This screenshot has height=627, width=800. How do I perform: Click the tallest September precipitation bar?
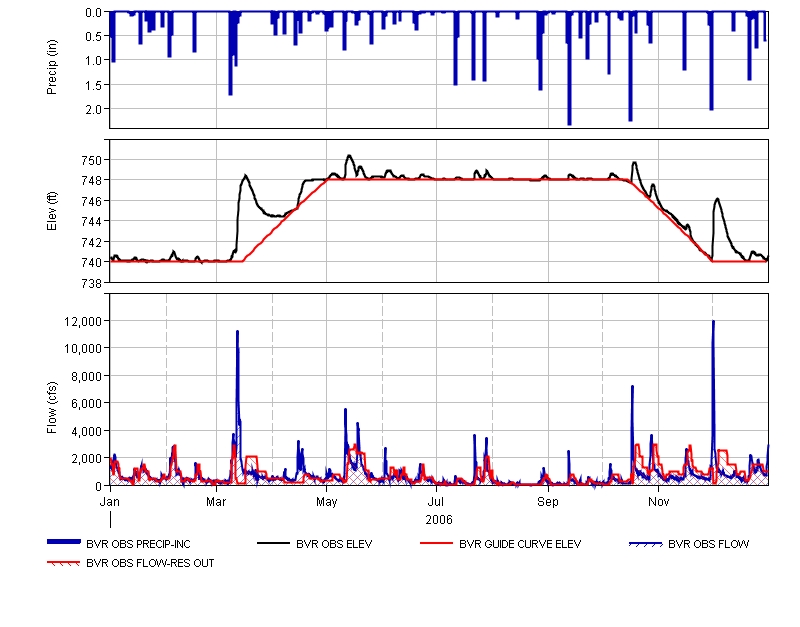click(569, 69)
